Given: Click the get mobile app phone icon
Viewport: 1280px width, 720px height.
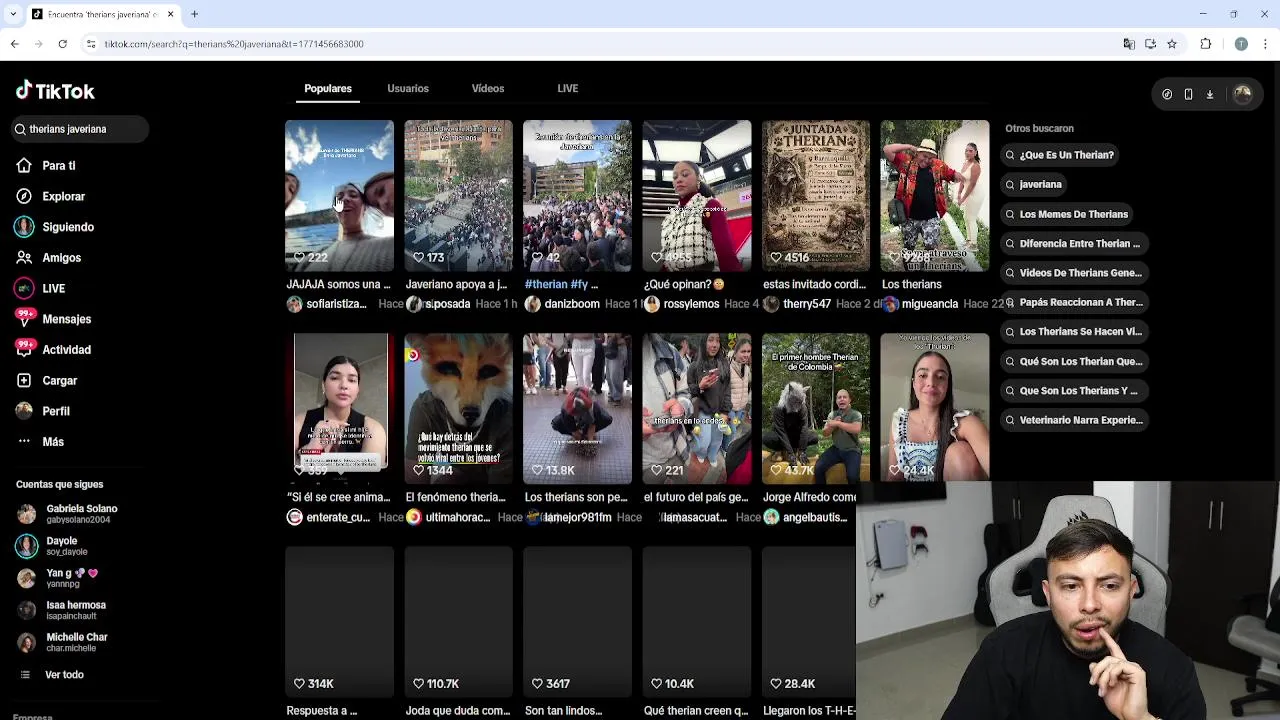Looking at the screenshot, I should click(1188, 94).
